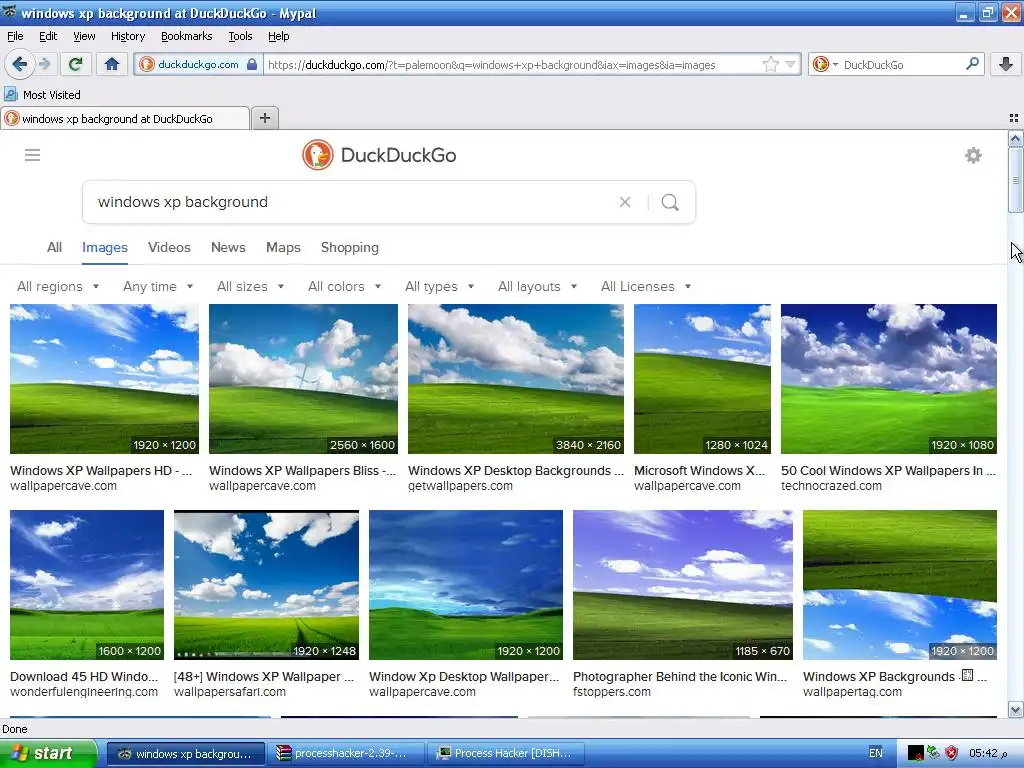This screenshot has height=768, width=1024.
Task: Click the red shield tray icon
Action: [x=952, y=754]
